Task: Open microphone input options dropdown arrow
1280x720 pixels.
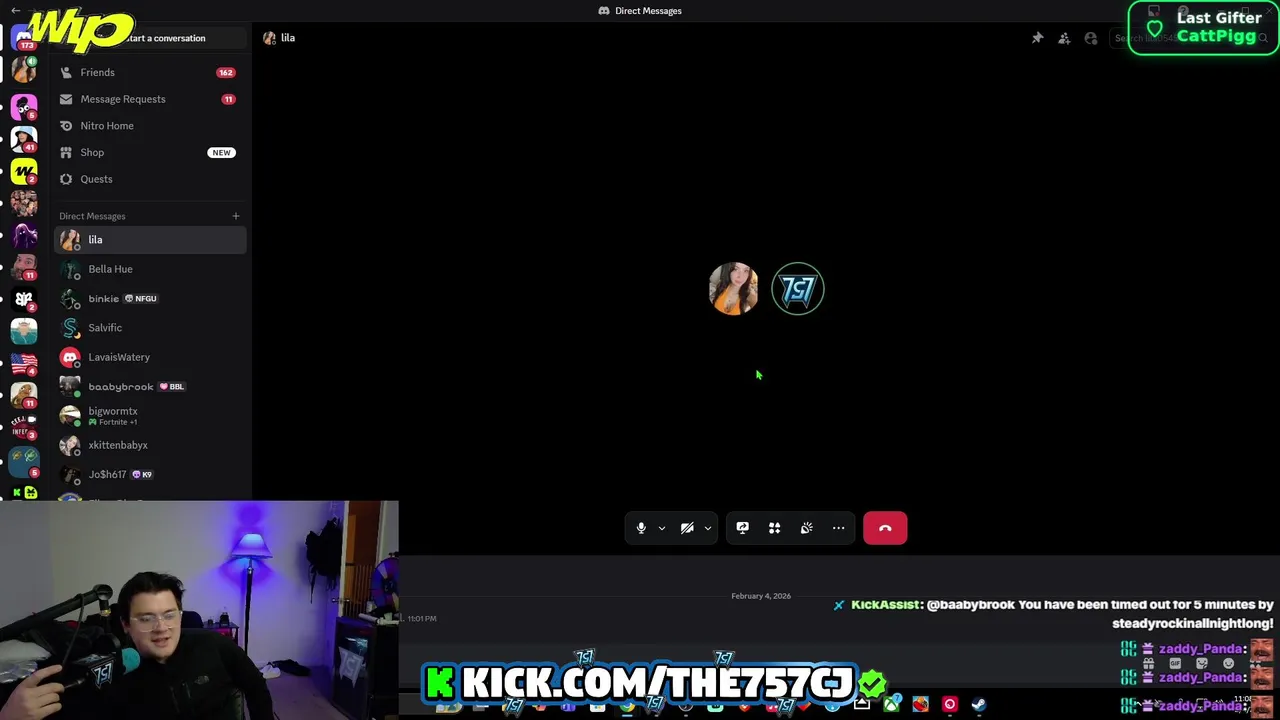Action: pos(661,528)
